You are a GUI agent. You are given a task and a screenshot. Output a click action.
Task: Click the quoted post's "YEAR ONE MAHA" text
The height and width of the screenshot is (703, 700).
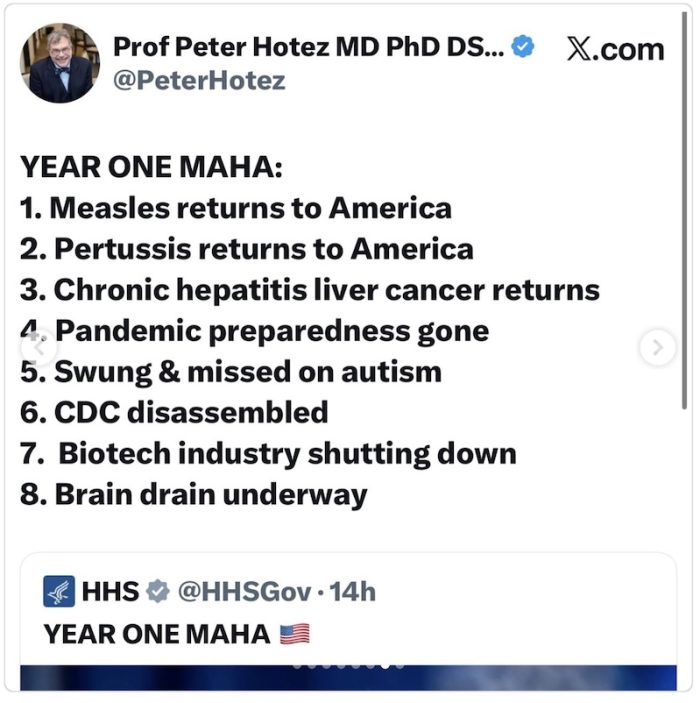click(157, 634)
